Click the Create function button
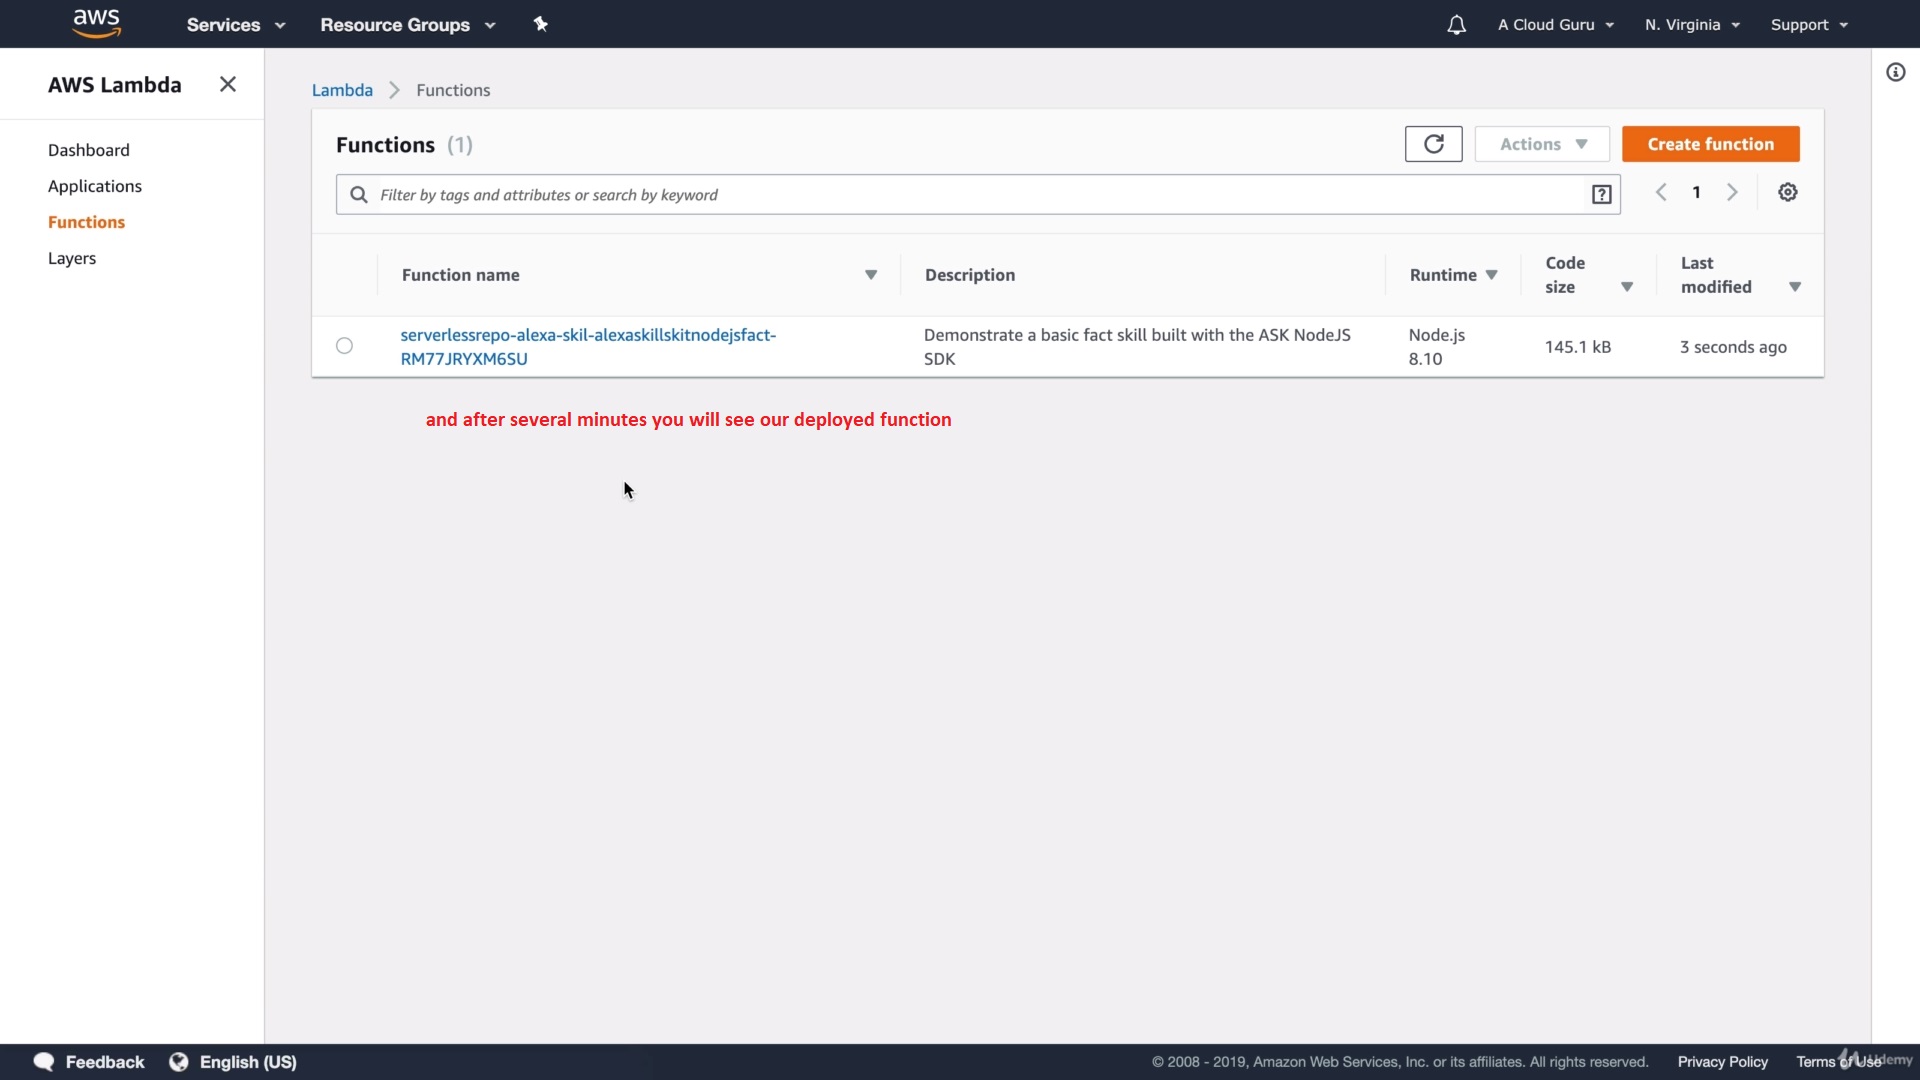 [1710, 144]
